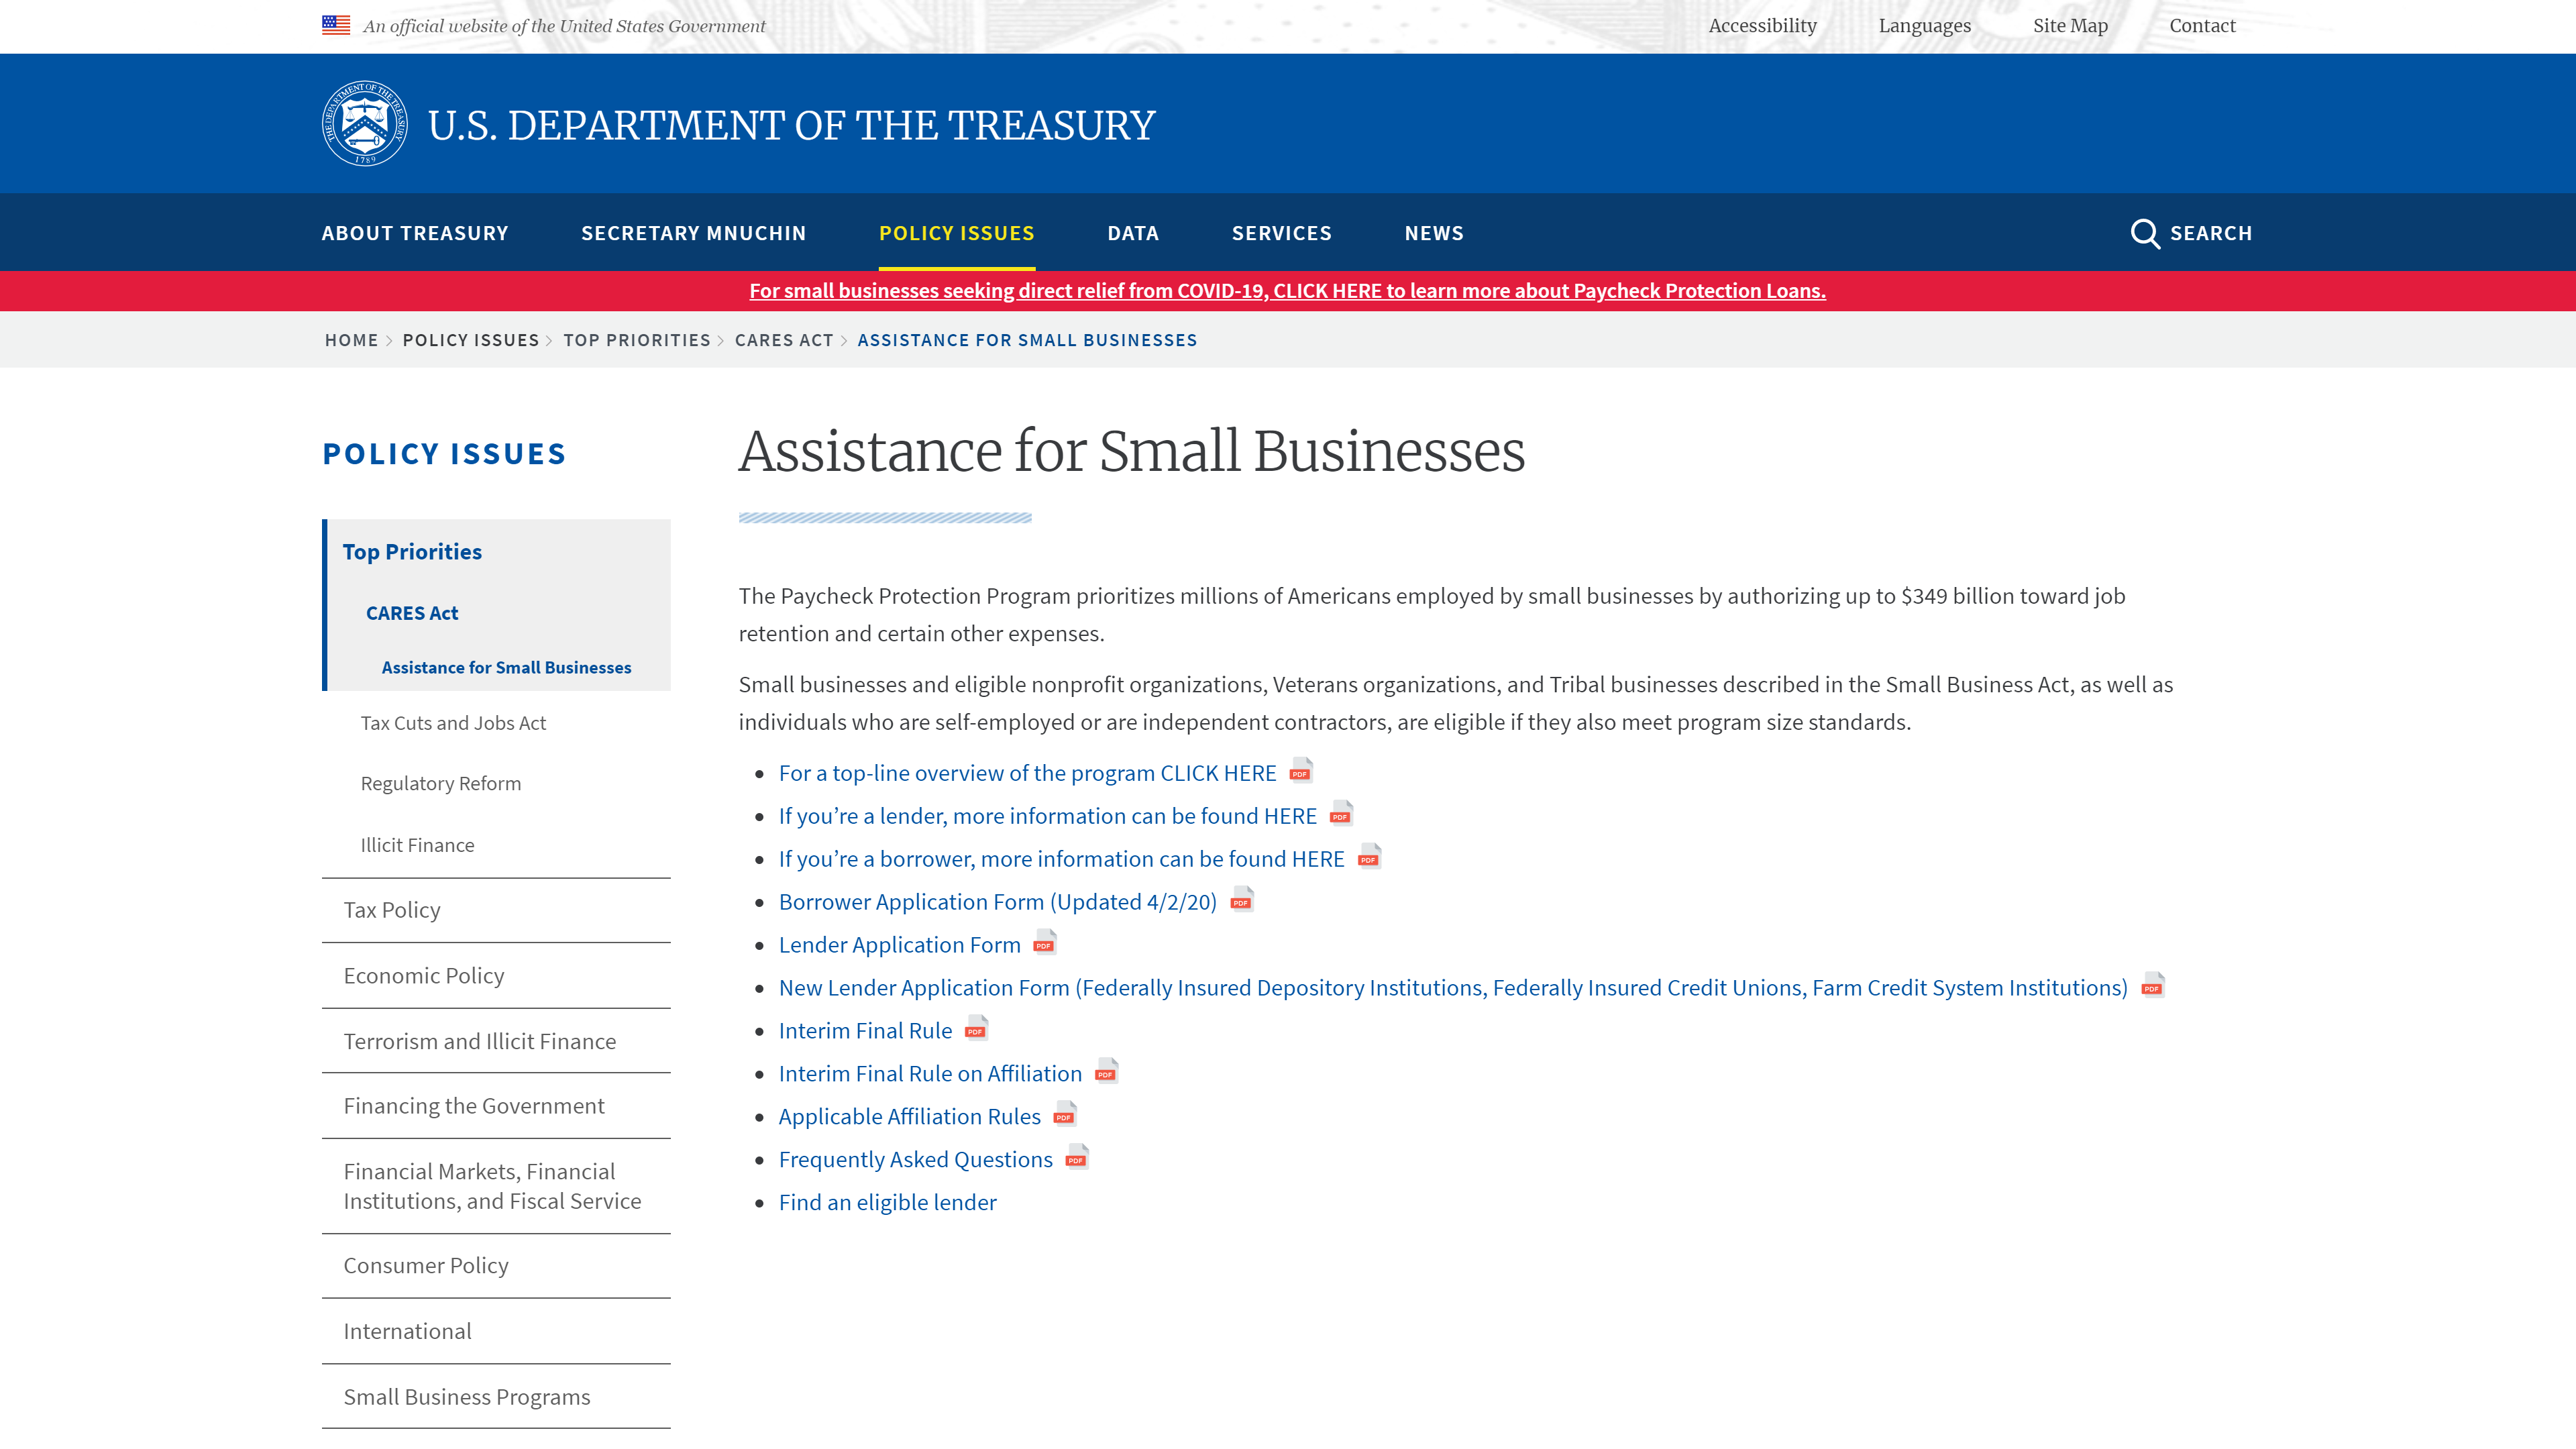Open PDF icon beside Lender Application Form
This screenshot has width=2576, height=1449.
[x=1045, y=943]
